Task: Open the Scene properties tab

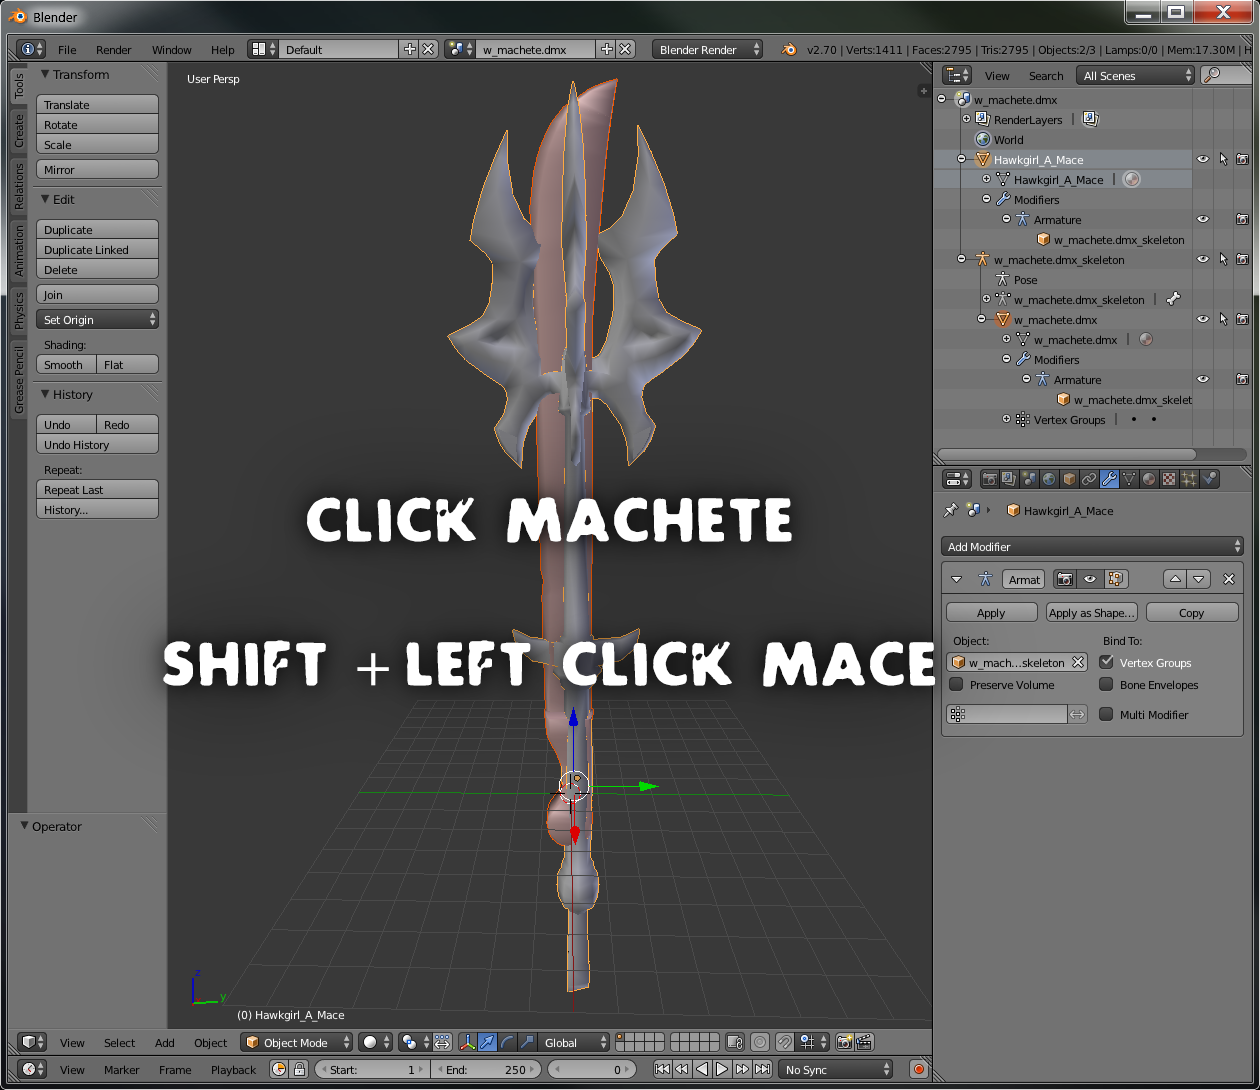Action: tap(1030, 479)
